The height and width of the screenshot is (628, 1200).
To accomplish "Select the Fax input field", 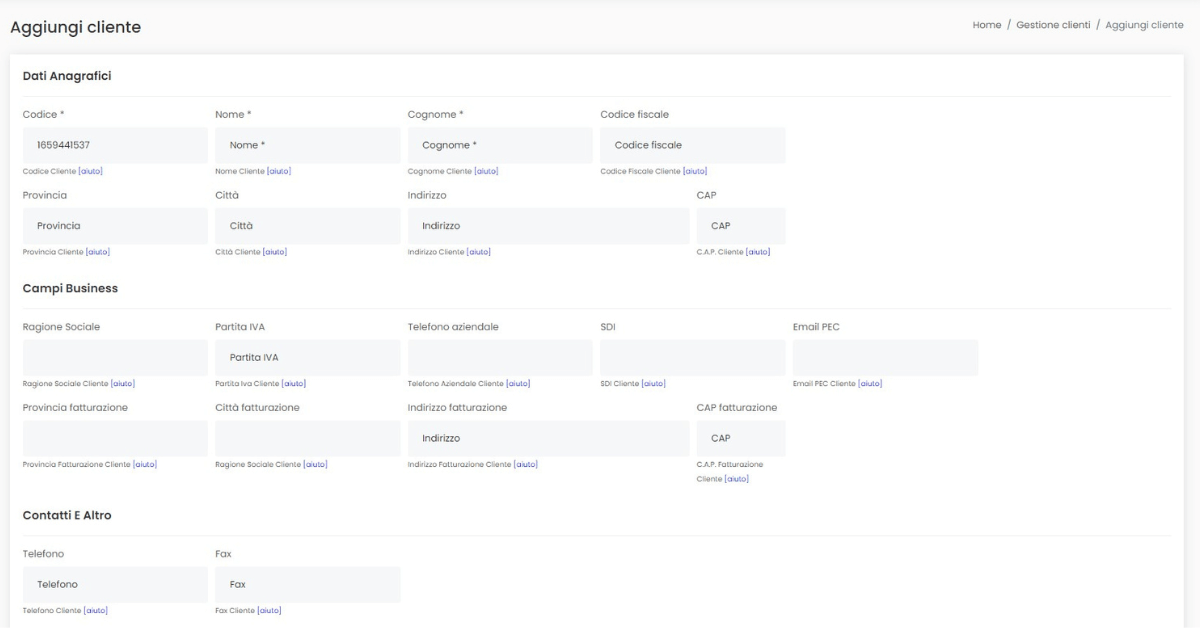I will (x=308, y=585).
